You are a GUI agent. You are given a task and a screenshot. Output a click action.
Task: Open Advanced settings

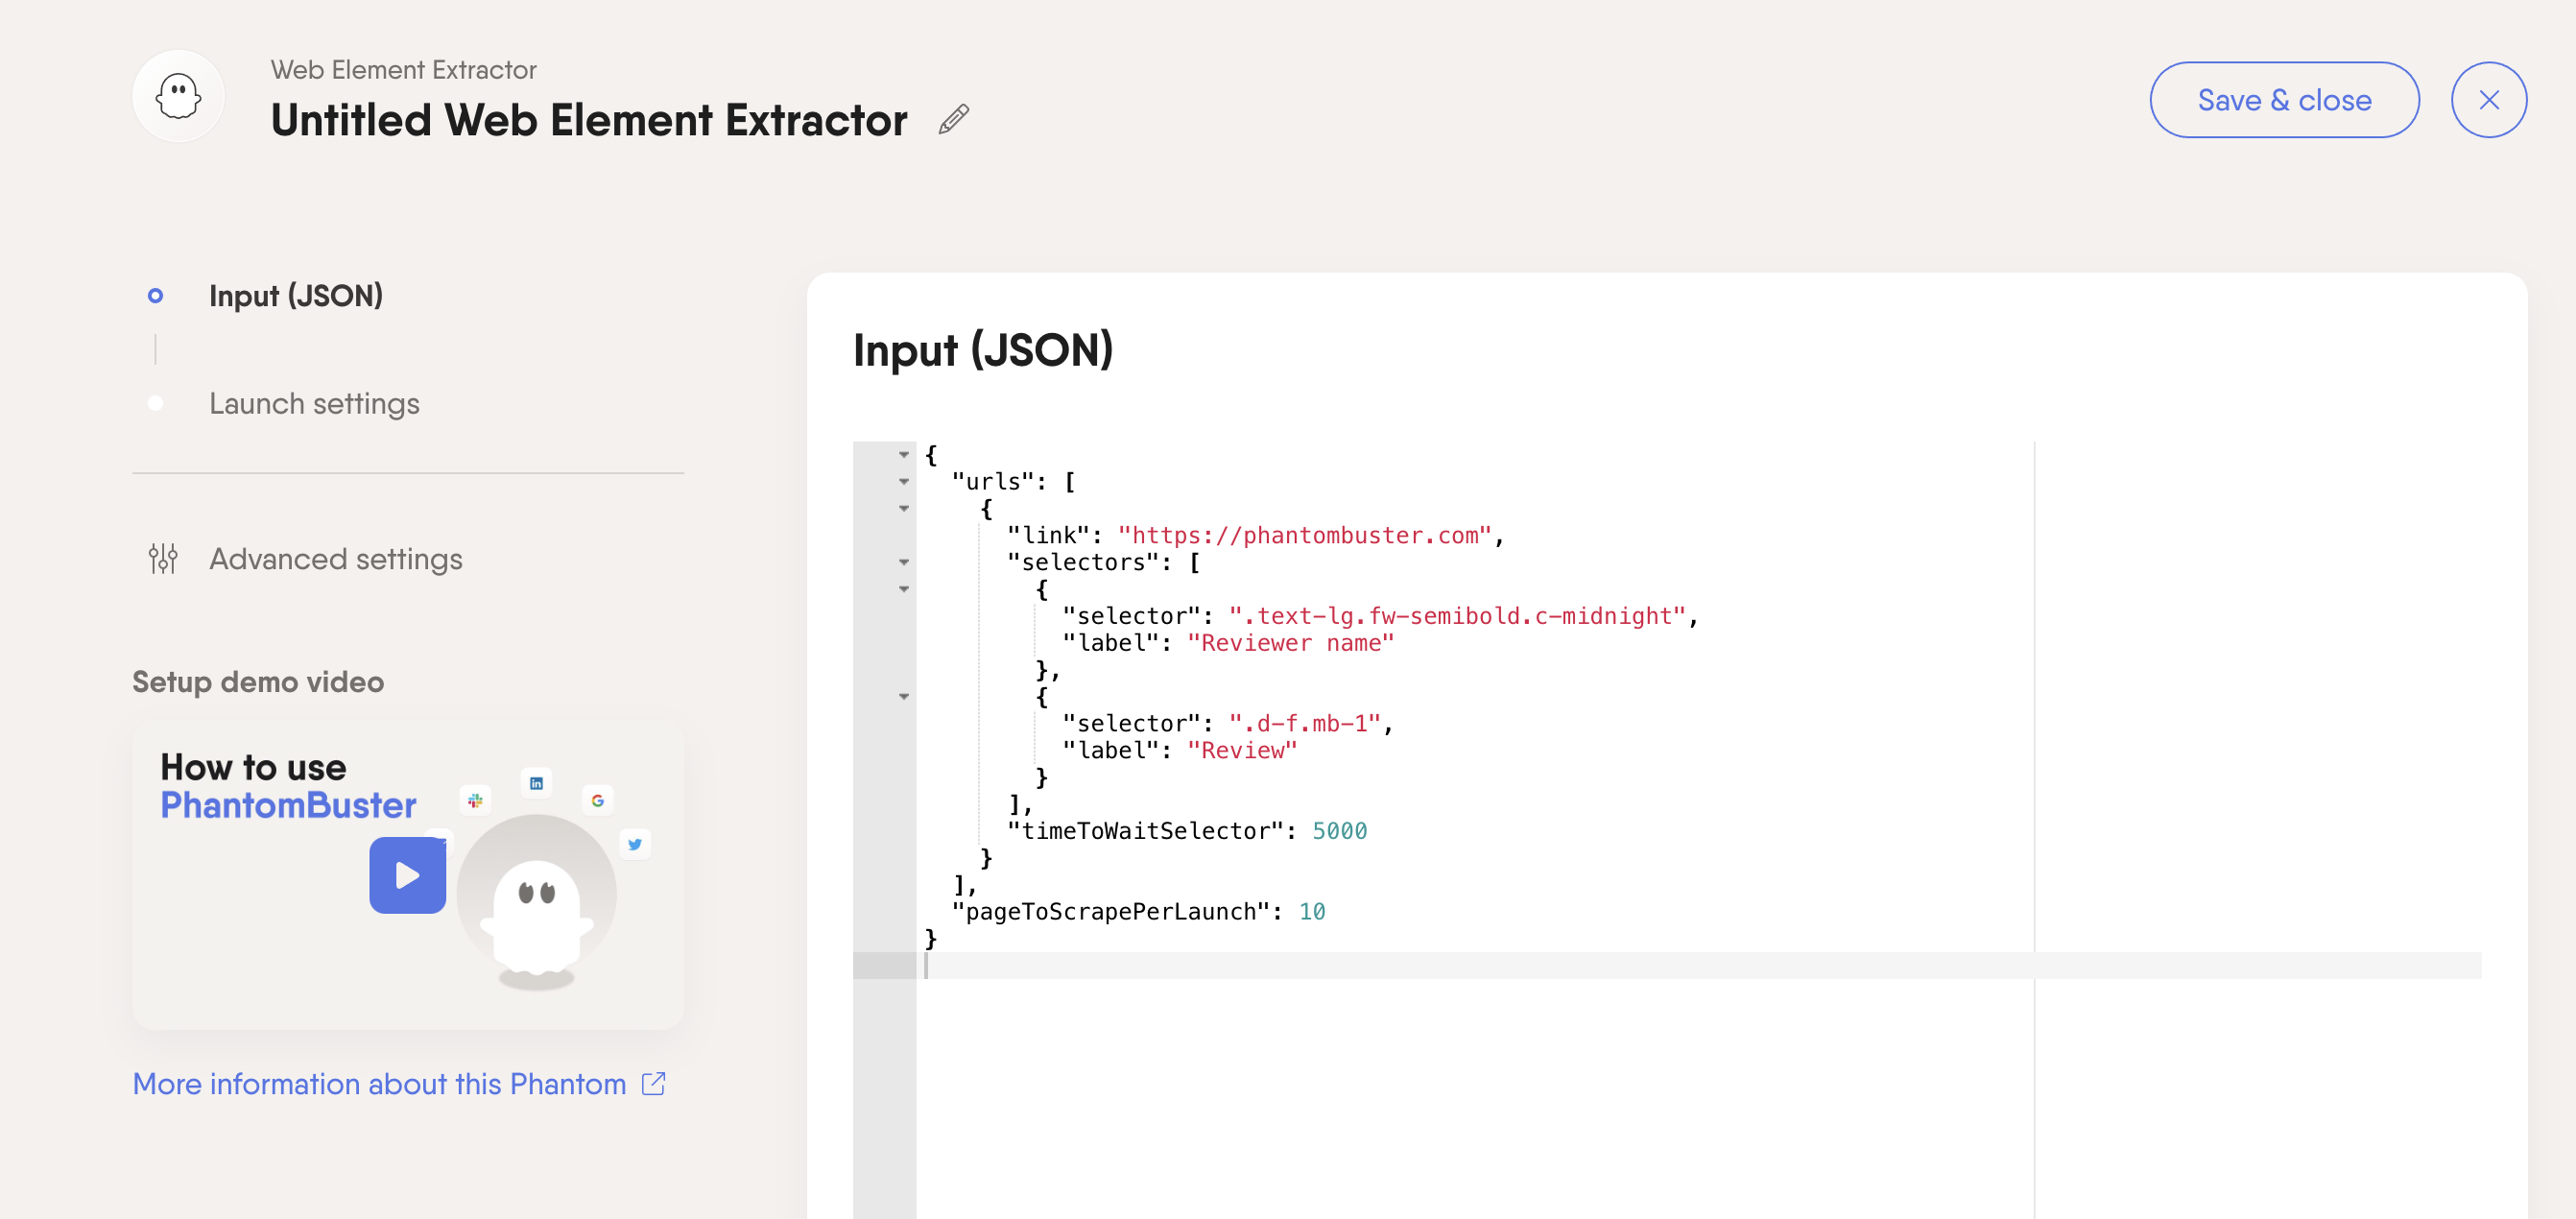[x=335, y=559]
